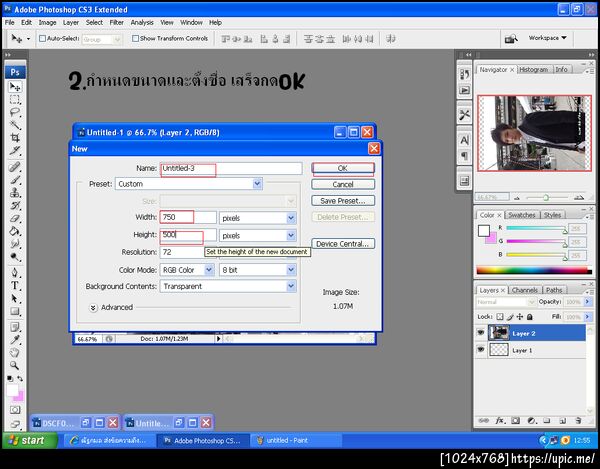Select the Horizontal Type tool
The image size is (600, 469).
[x=15, y=285]
